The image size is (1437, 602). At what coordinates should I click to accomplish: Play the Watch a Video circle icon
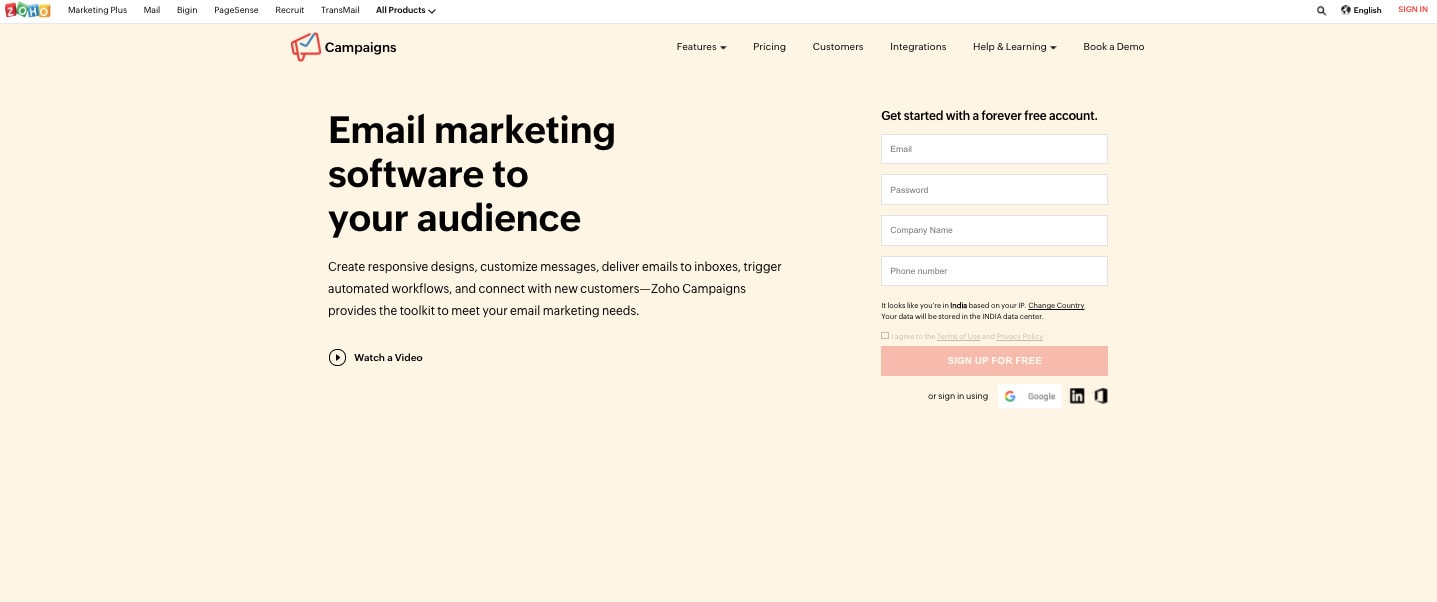337,357
